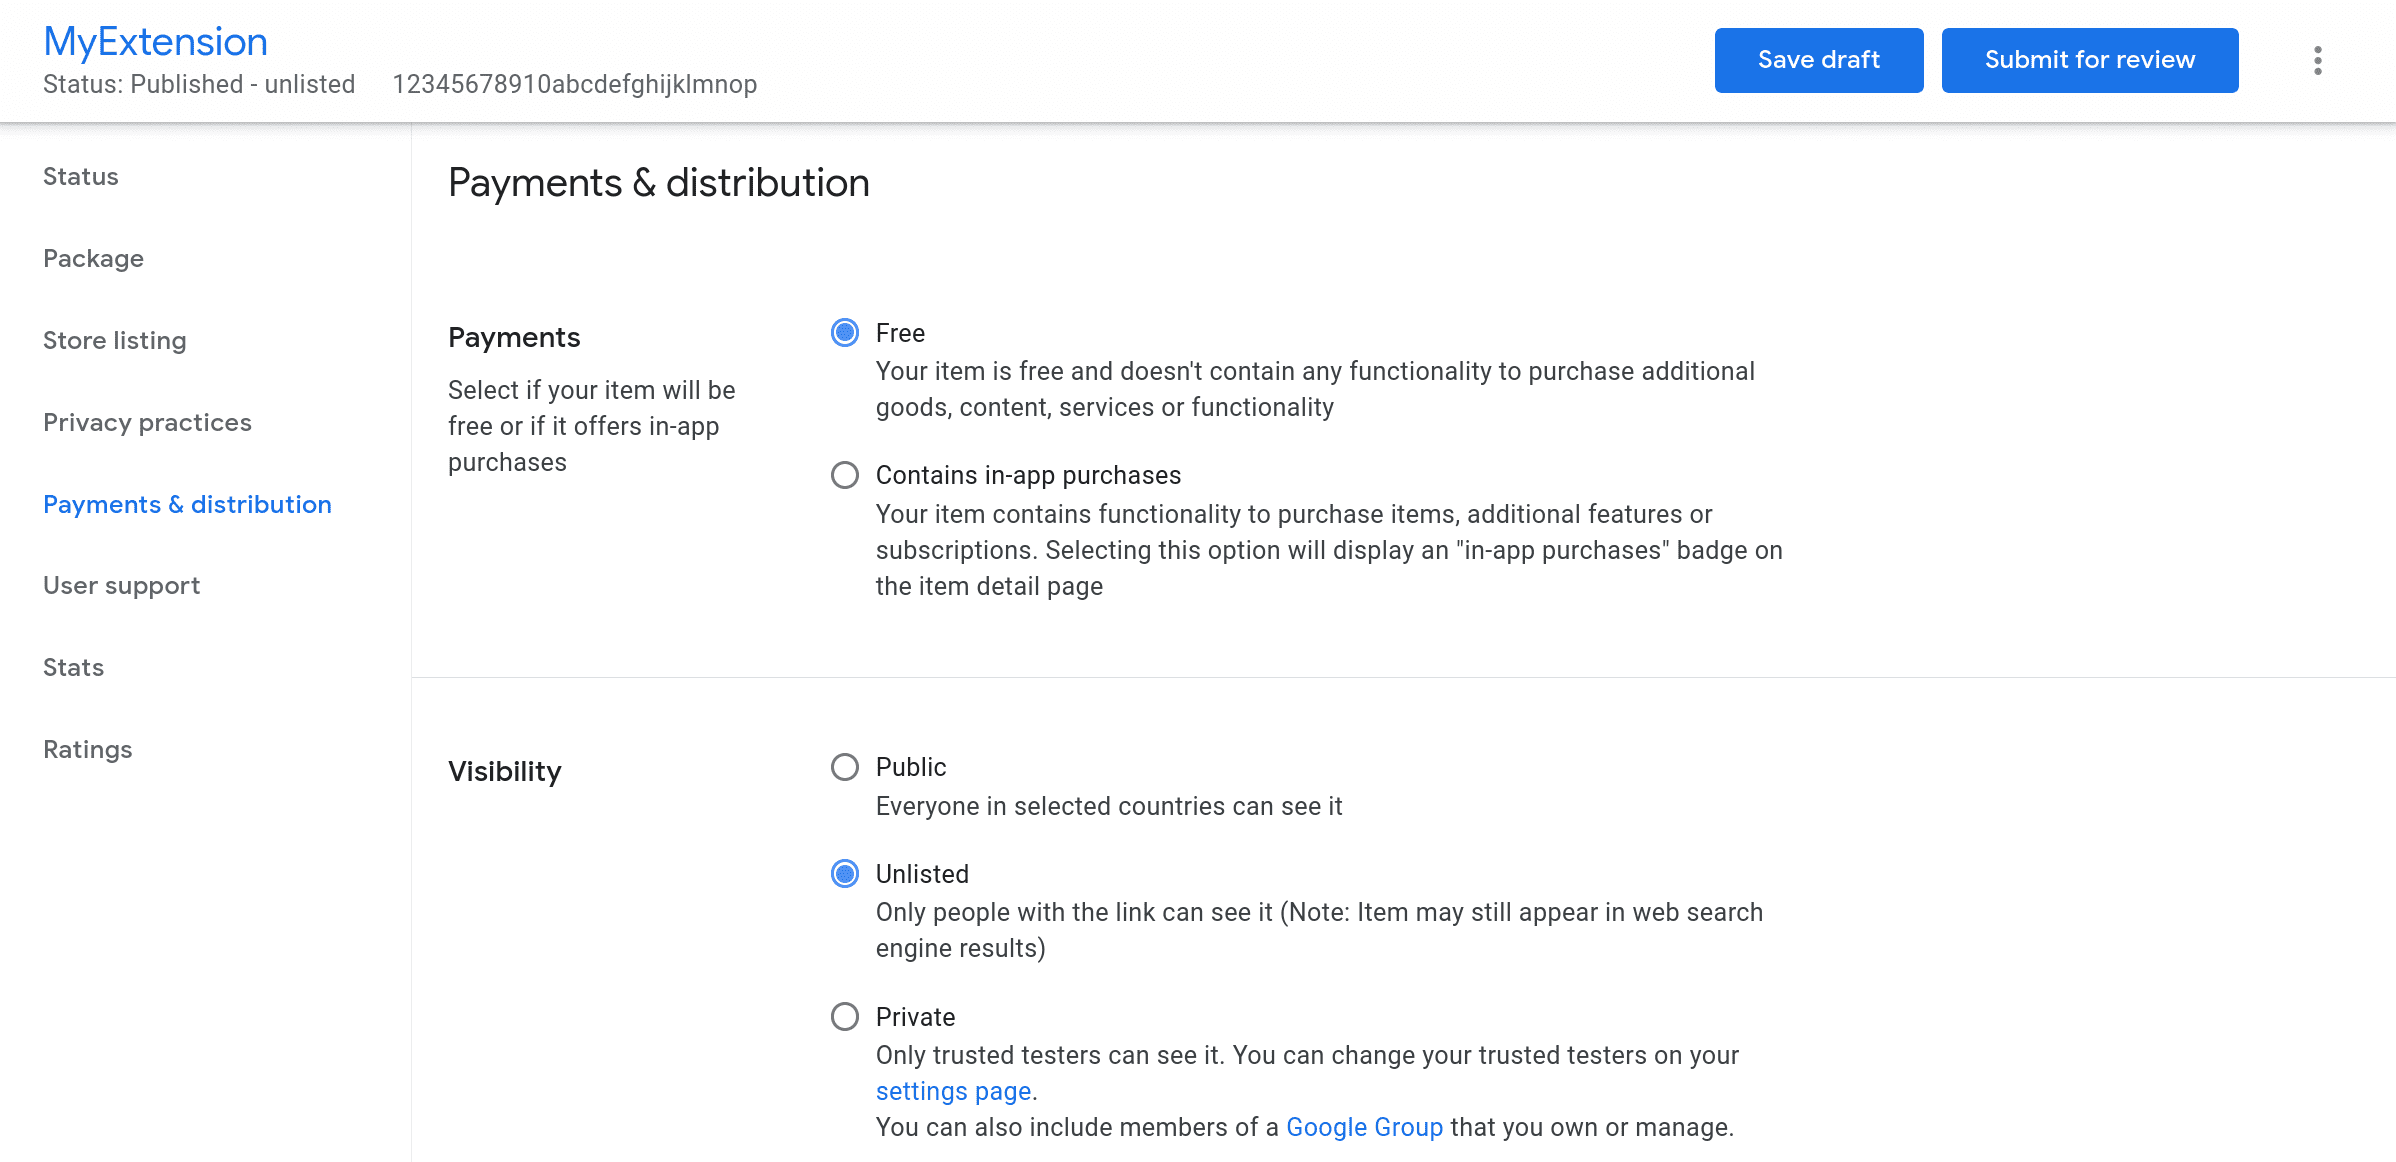This screenshot has height=1162, width=2396.
Task: Enable Contains in-app purchases option
Action: pyautogui.click(x=845, y=474)
